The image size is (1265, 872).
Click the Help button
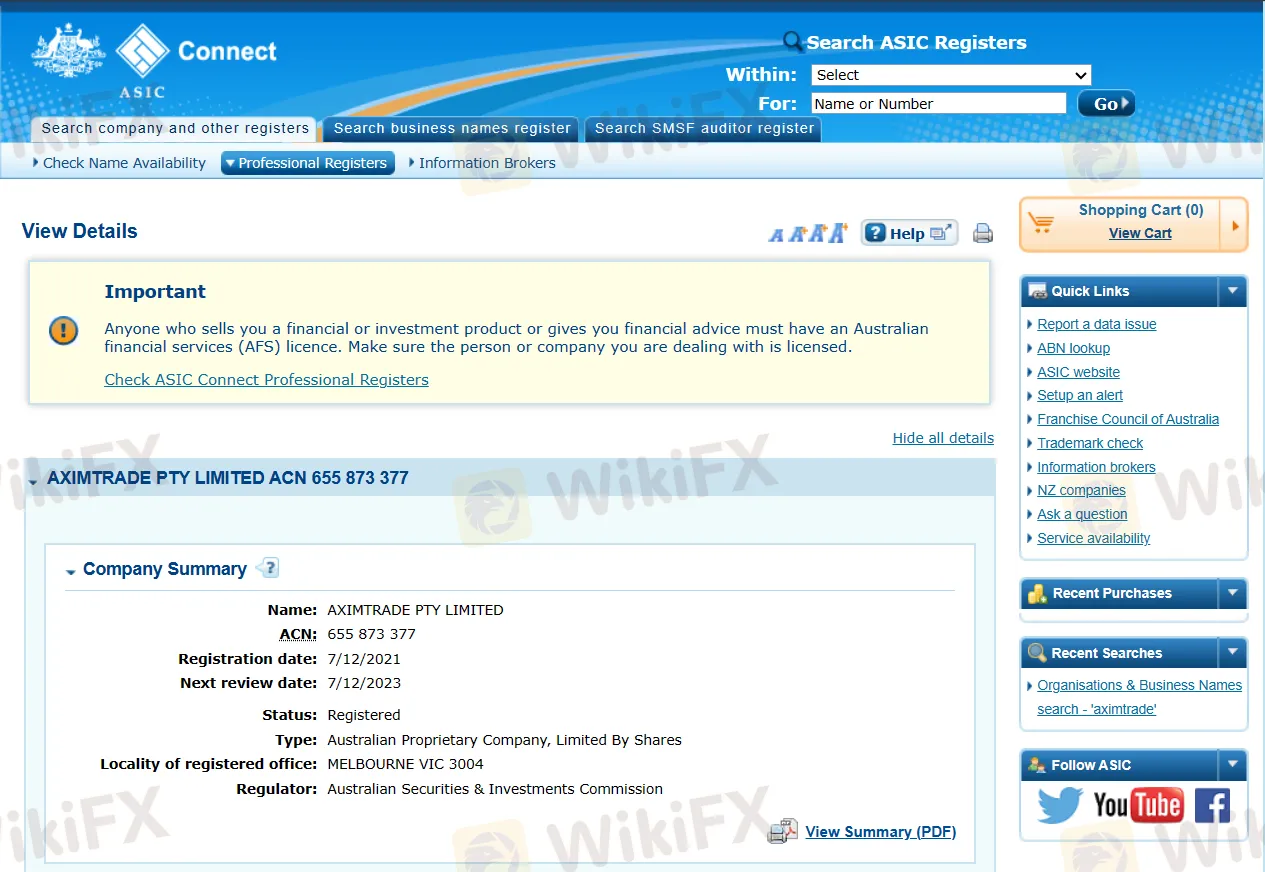(909, 233)
